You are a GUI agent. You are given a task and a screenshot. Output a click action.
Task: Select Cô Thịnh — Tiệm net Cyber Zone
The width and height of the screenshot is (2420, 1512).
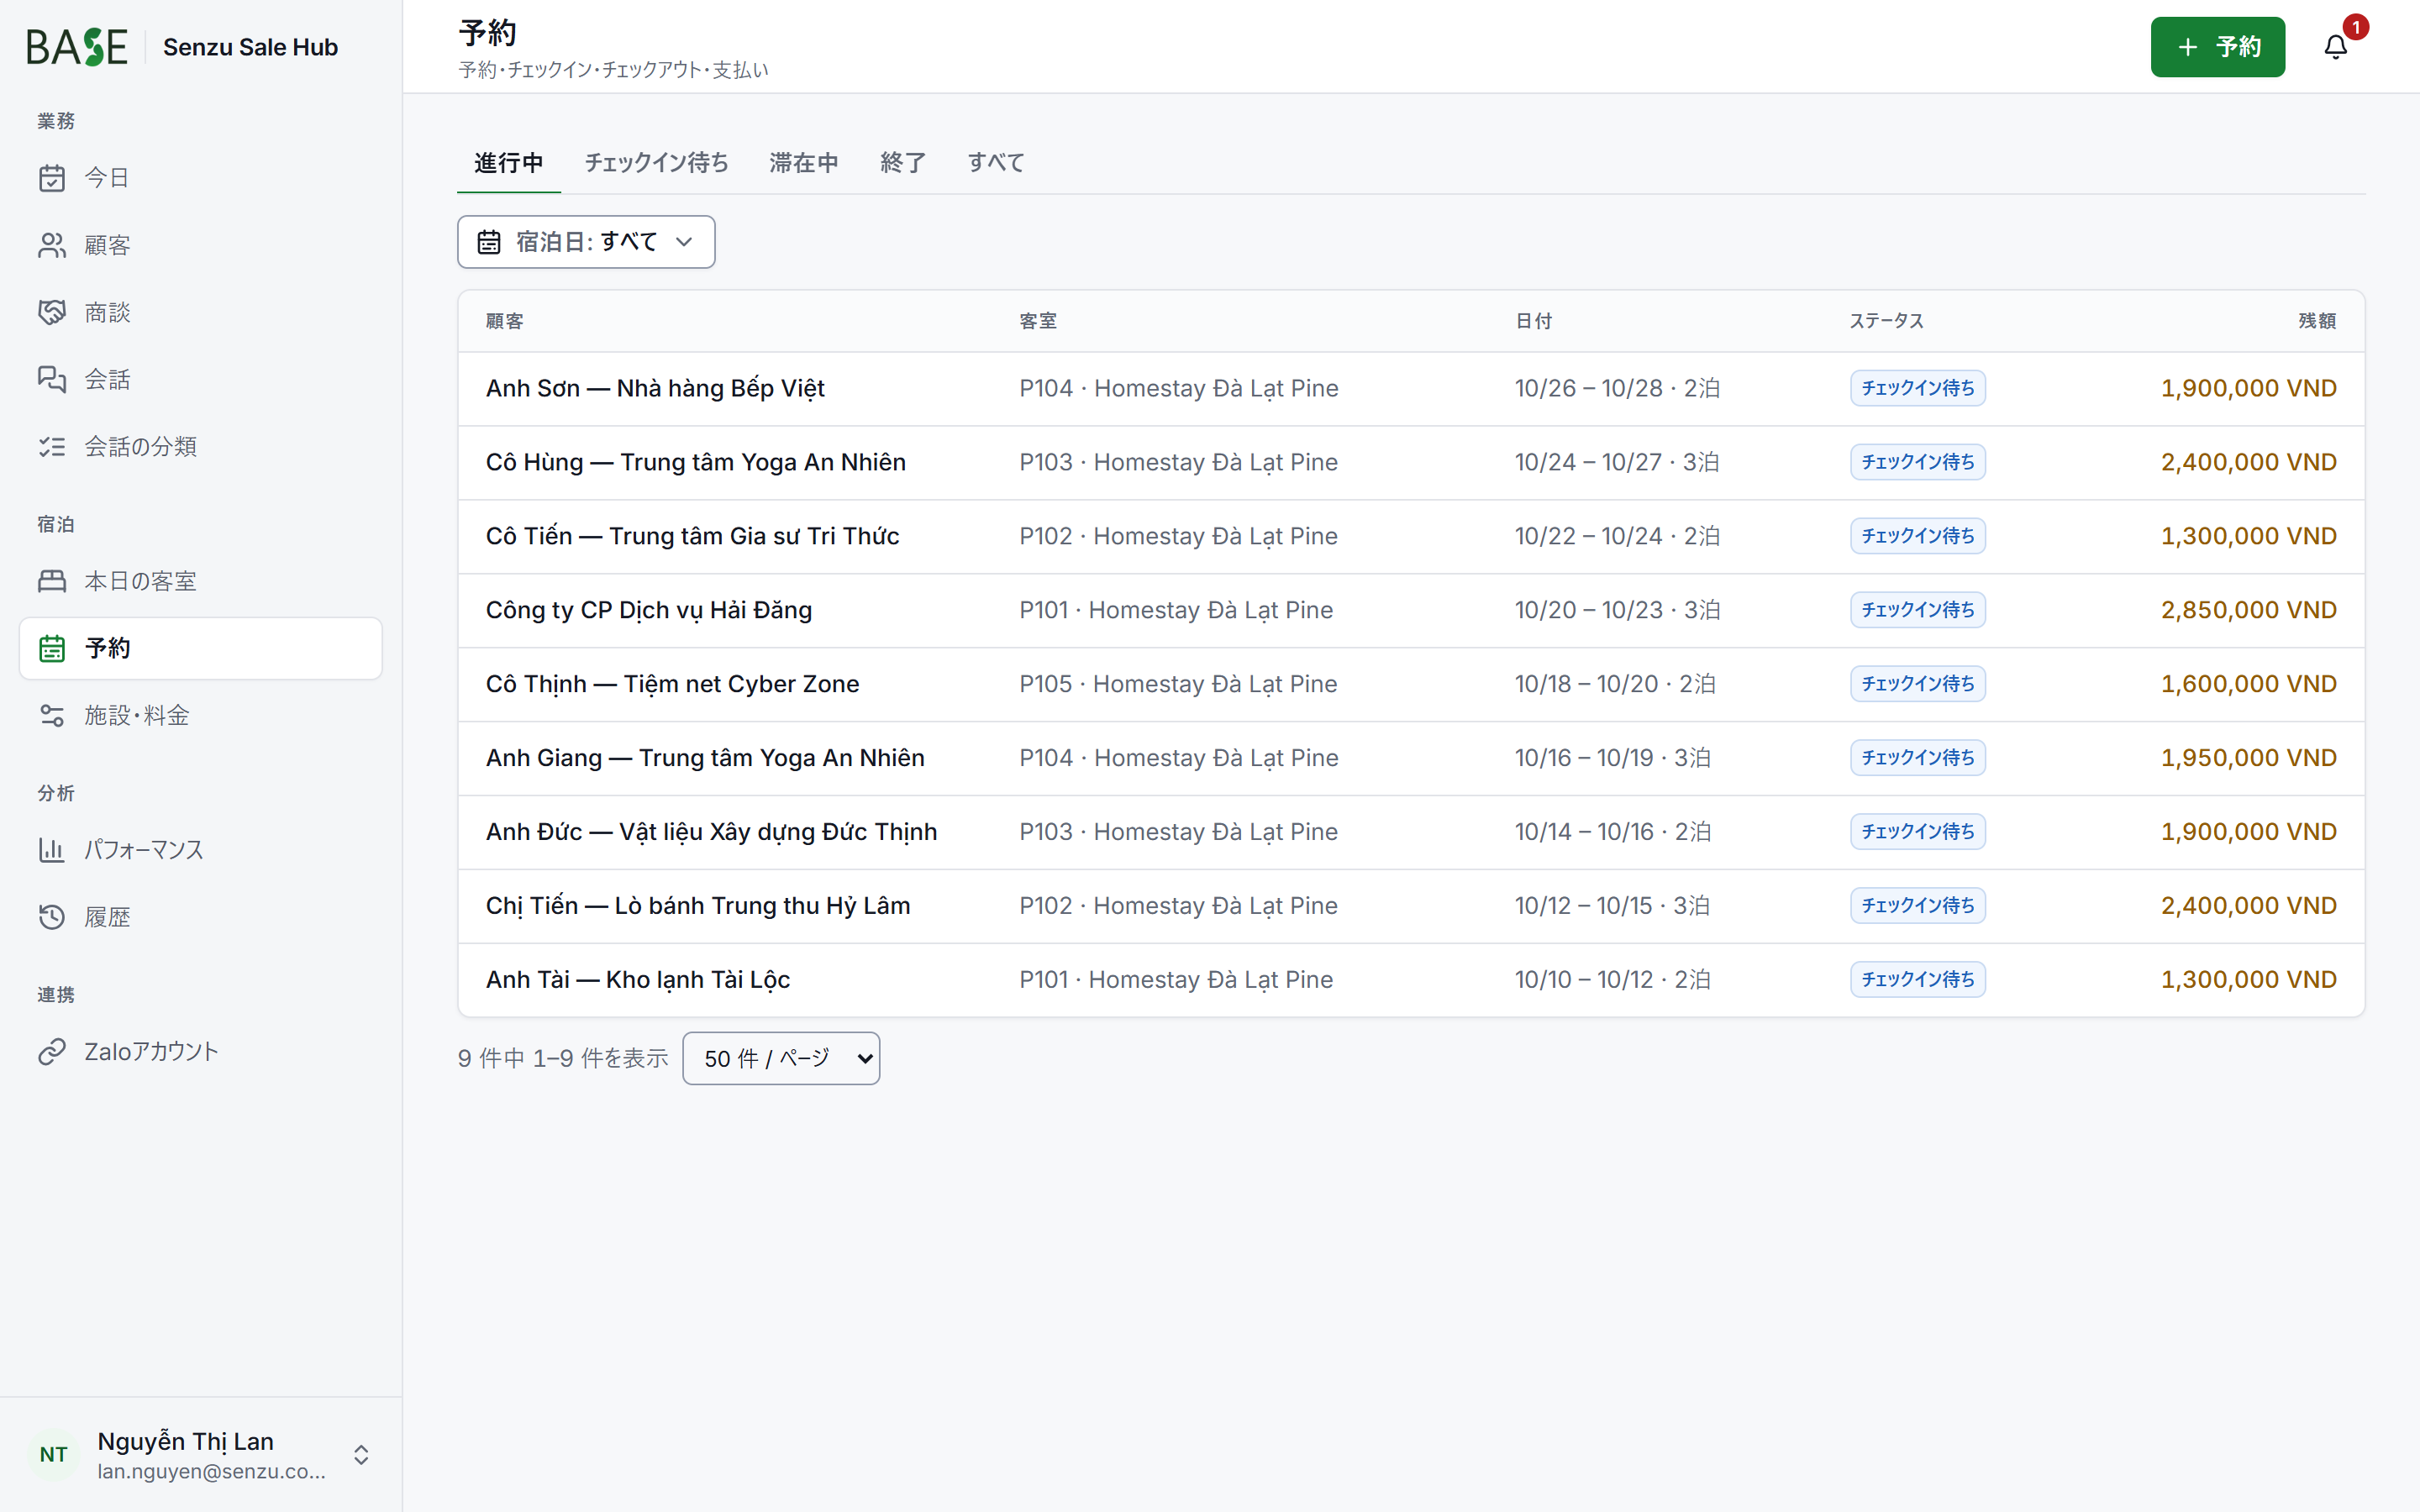tap(1411, 684)
